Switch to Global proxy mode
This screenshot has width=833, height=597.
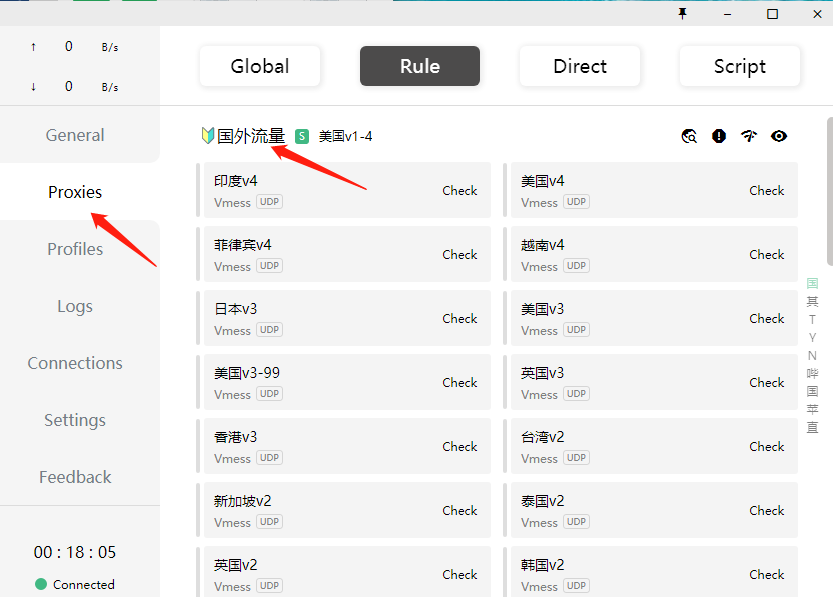(x=260, y=66)
